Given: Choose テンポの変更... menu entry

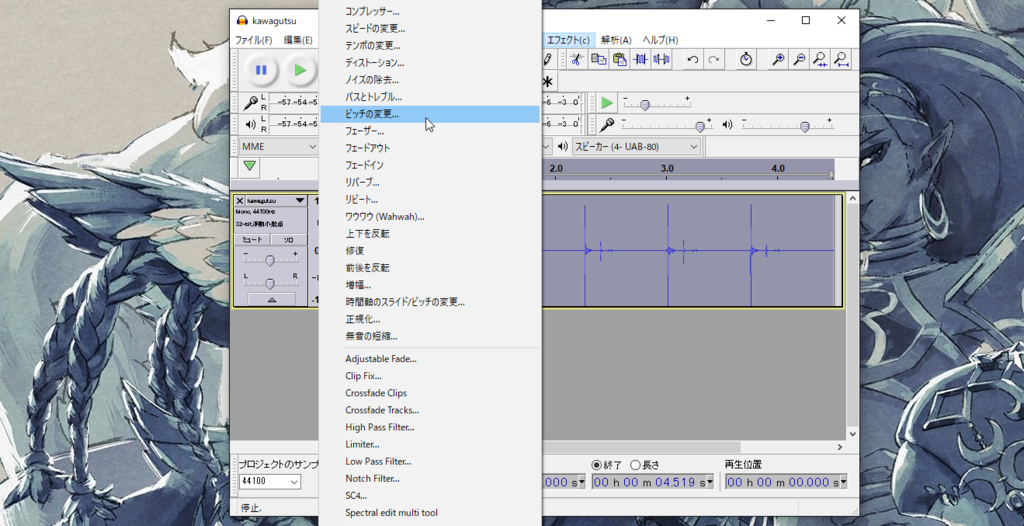Looking at the screenshot, I should [430, 46].
